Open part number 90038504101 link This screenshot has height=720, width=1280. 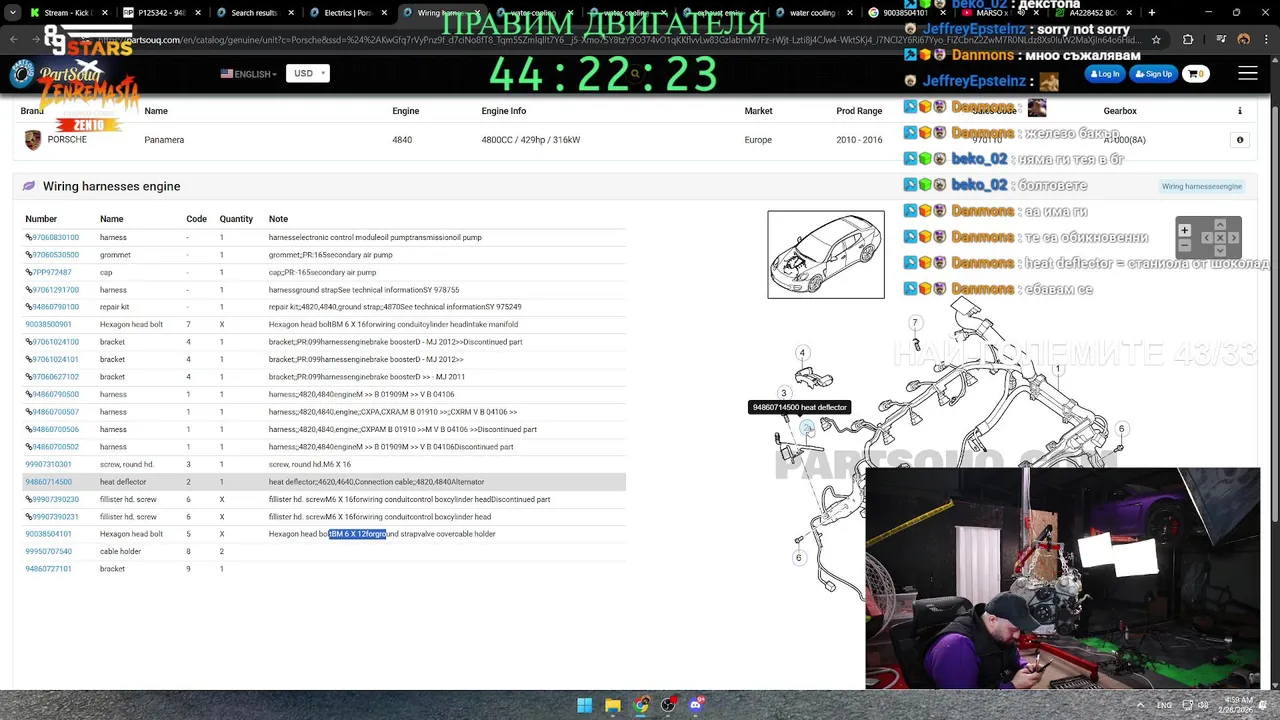click(48, 534)
